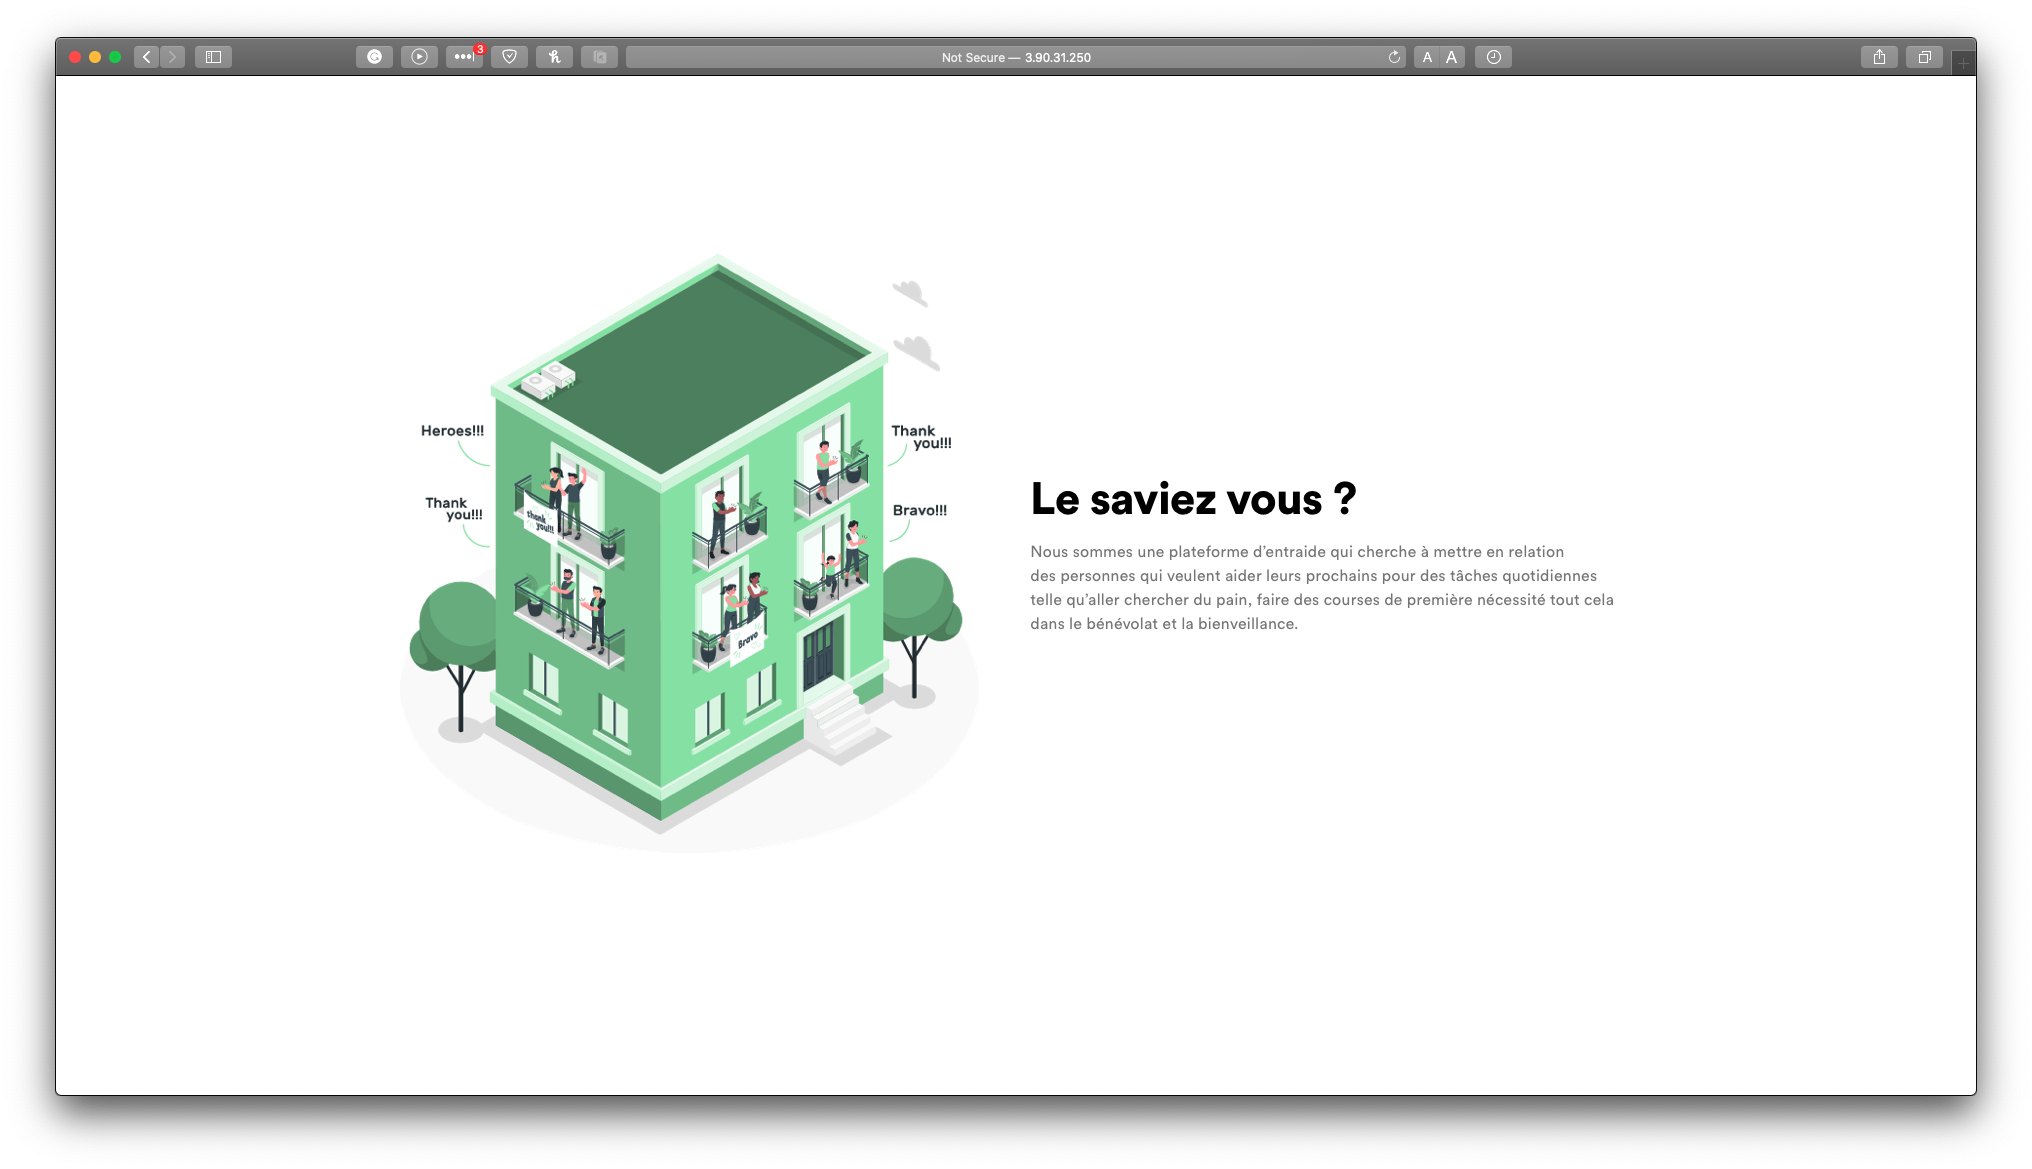Screen dimensions: 2032x1169
Task: Click the play-circle extension icon
Action: pyautogui.click(x=419, y=57)
